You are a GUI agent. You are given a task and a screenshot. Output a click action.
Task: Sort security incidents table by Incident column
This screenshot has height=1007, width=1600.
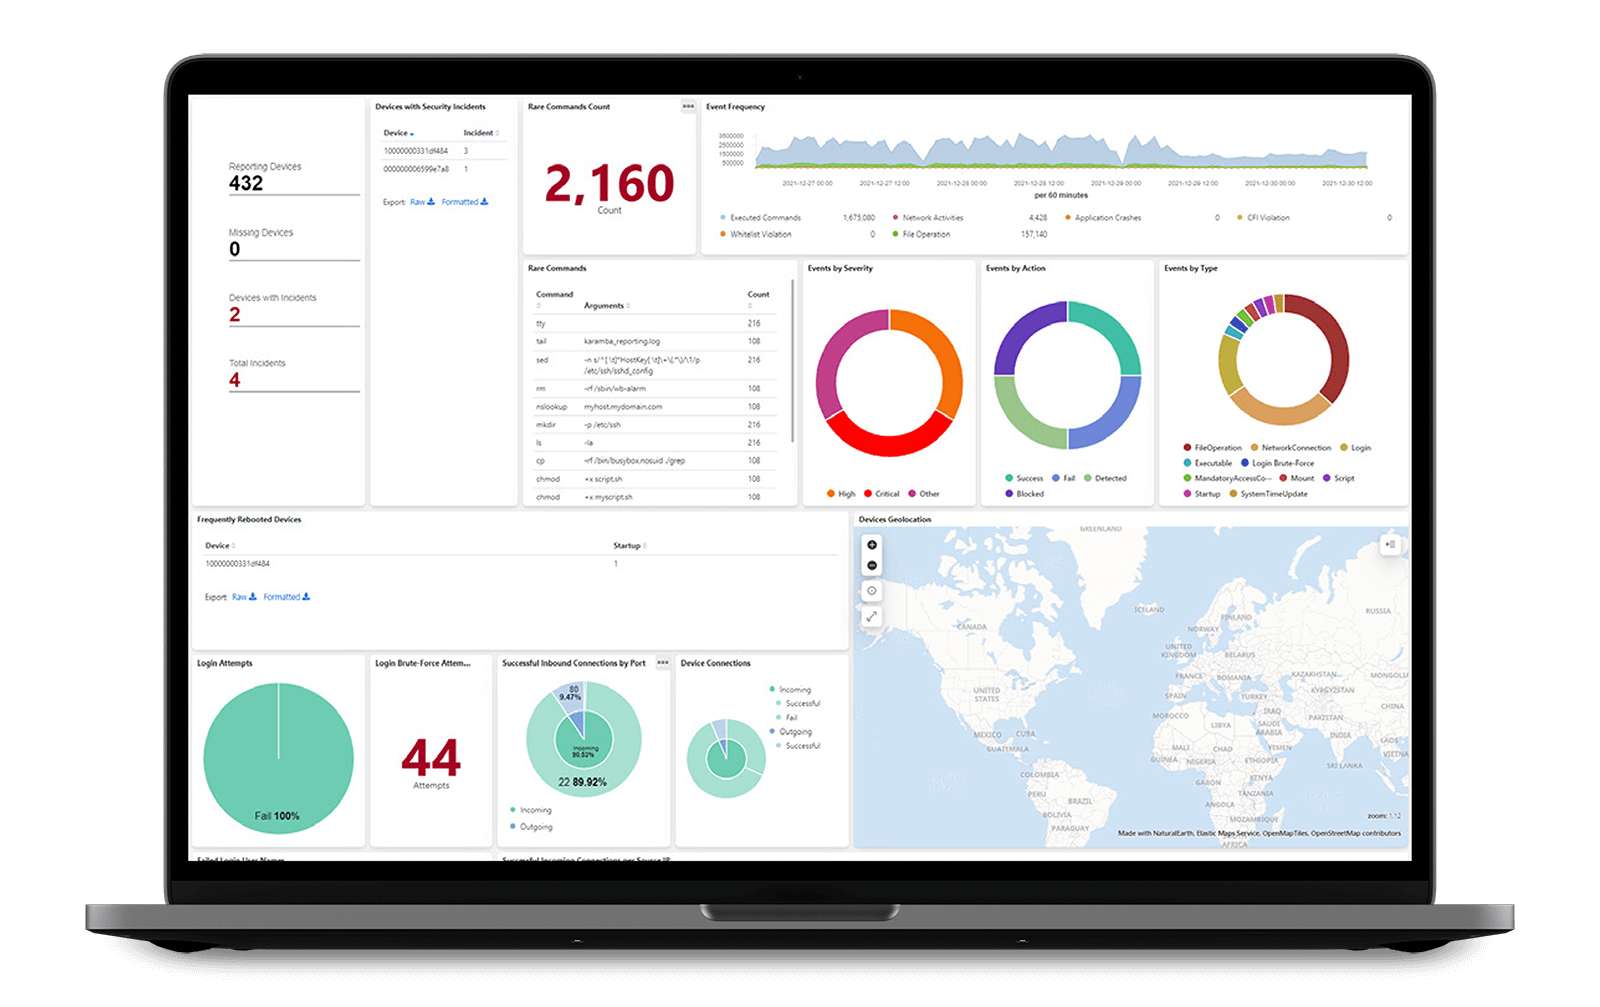(x=481, y=133)
